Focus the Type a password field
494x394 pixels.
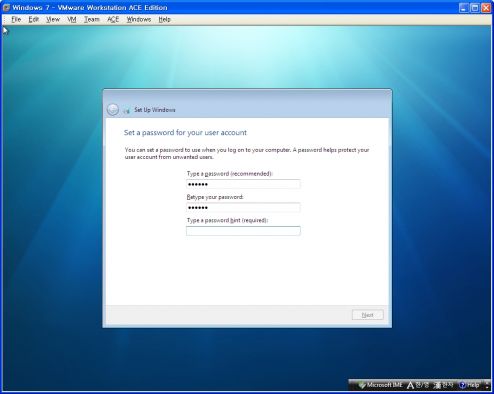pos(243,184)
